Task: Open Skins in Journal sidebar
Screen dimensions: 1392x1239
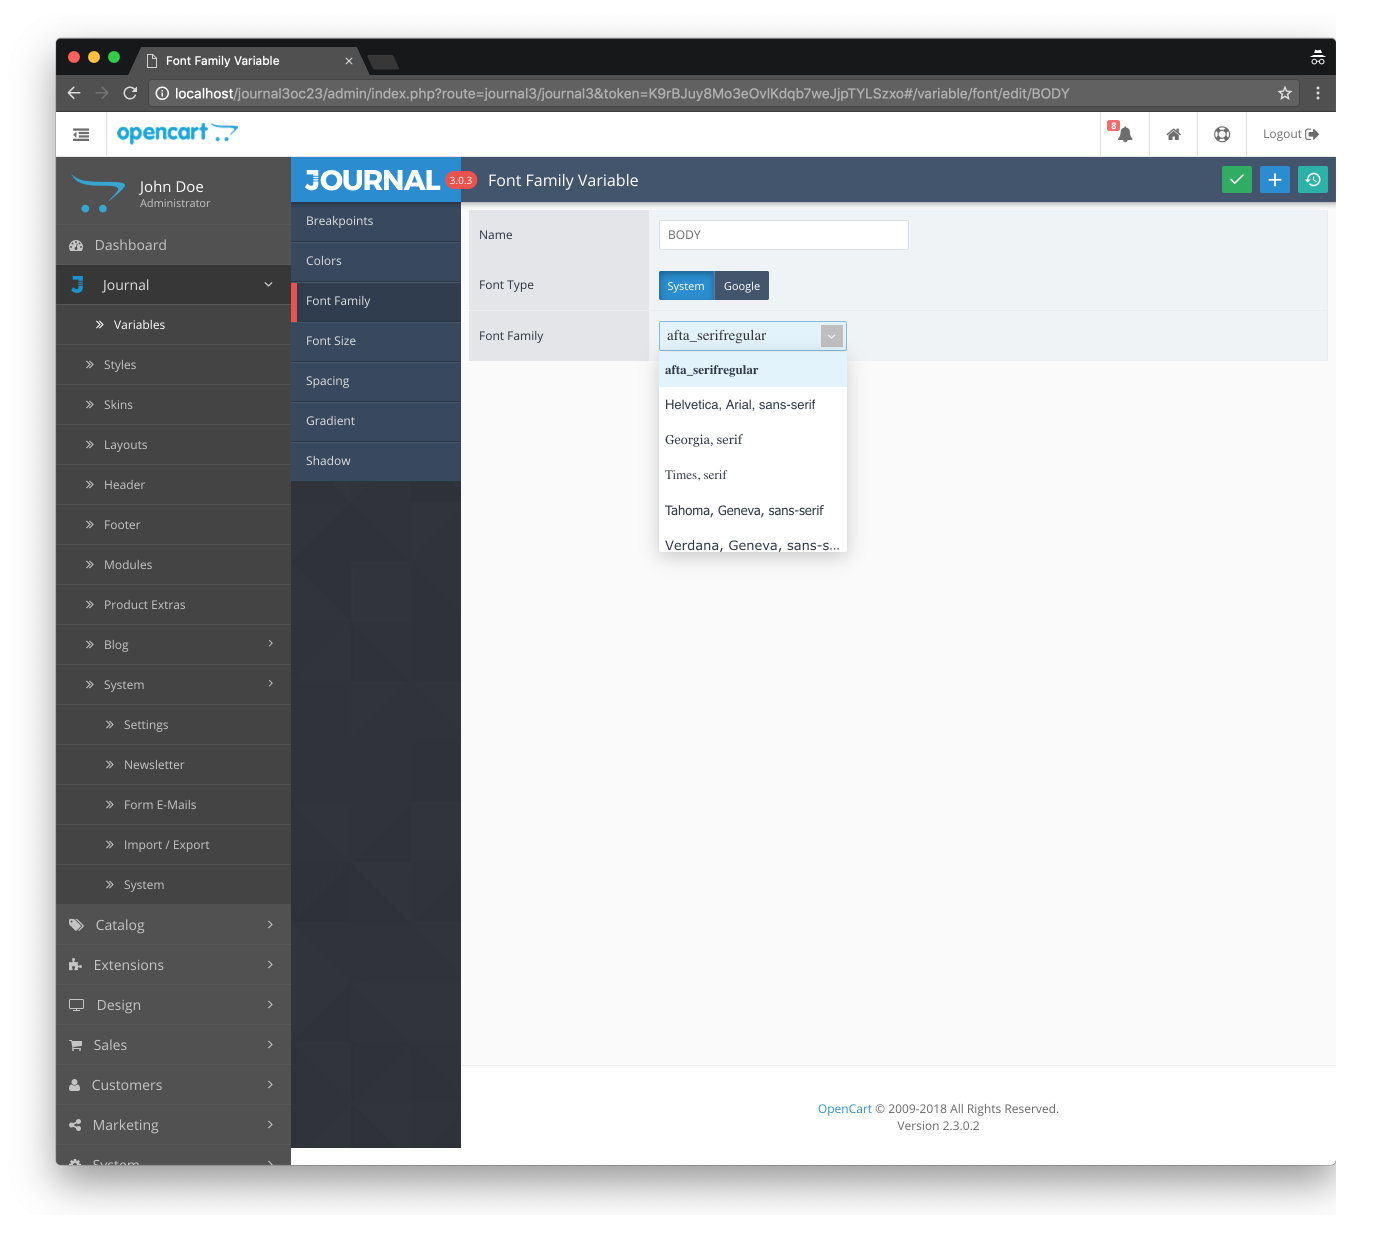Action: pos(174,405)
